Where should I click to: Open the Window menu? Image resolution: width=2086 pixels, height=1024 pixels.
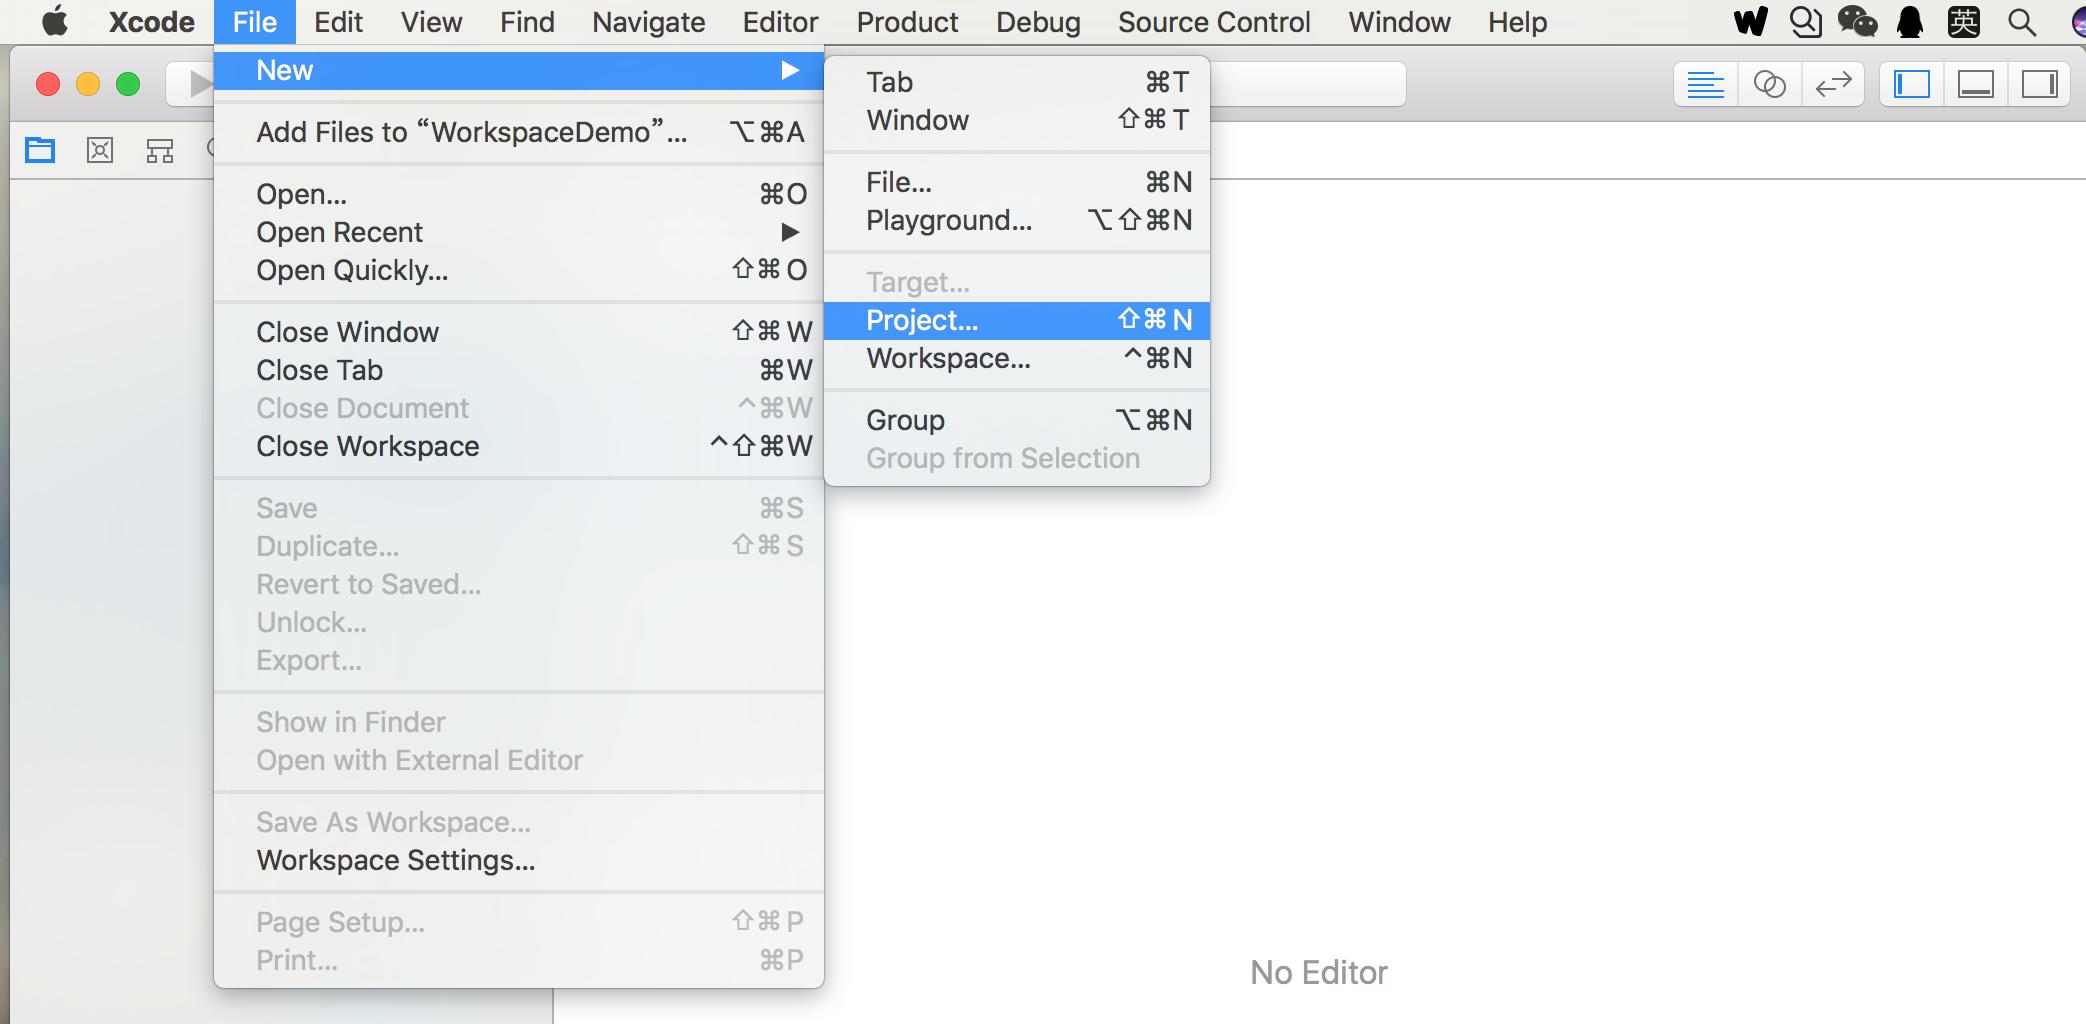pos(1399,22)
